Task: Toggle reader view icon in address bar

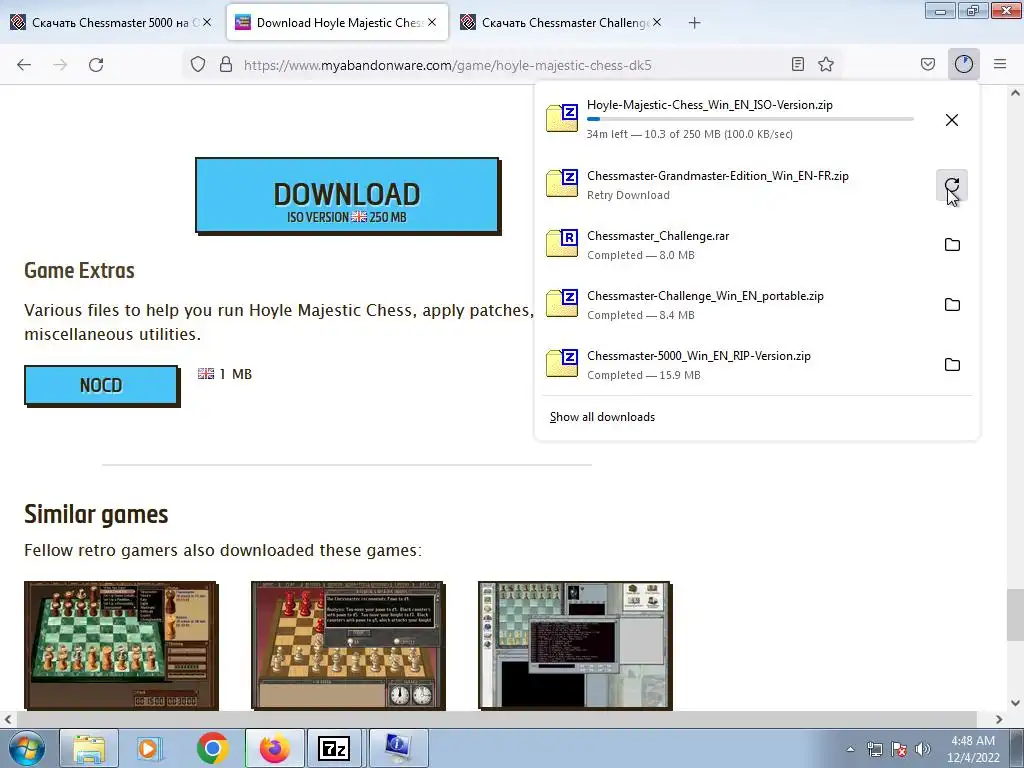Action: [x=797, y=64]
